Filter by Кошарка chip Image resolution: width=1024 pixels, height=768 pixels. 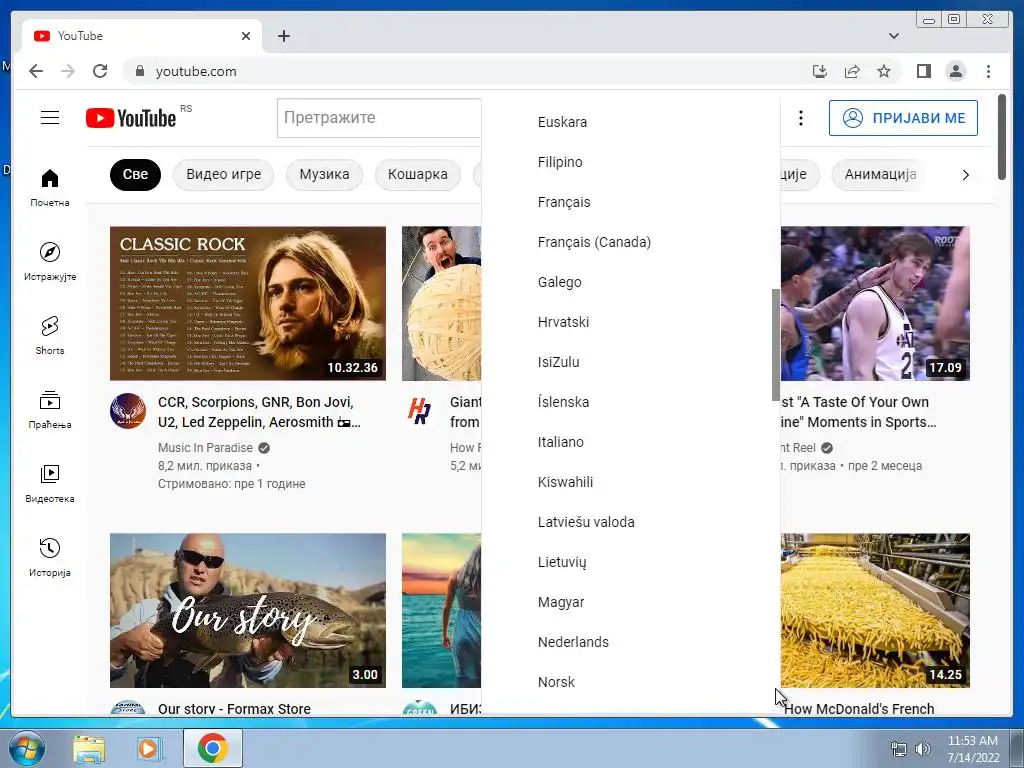click(418, 174)
